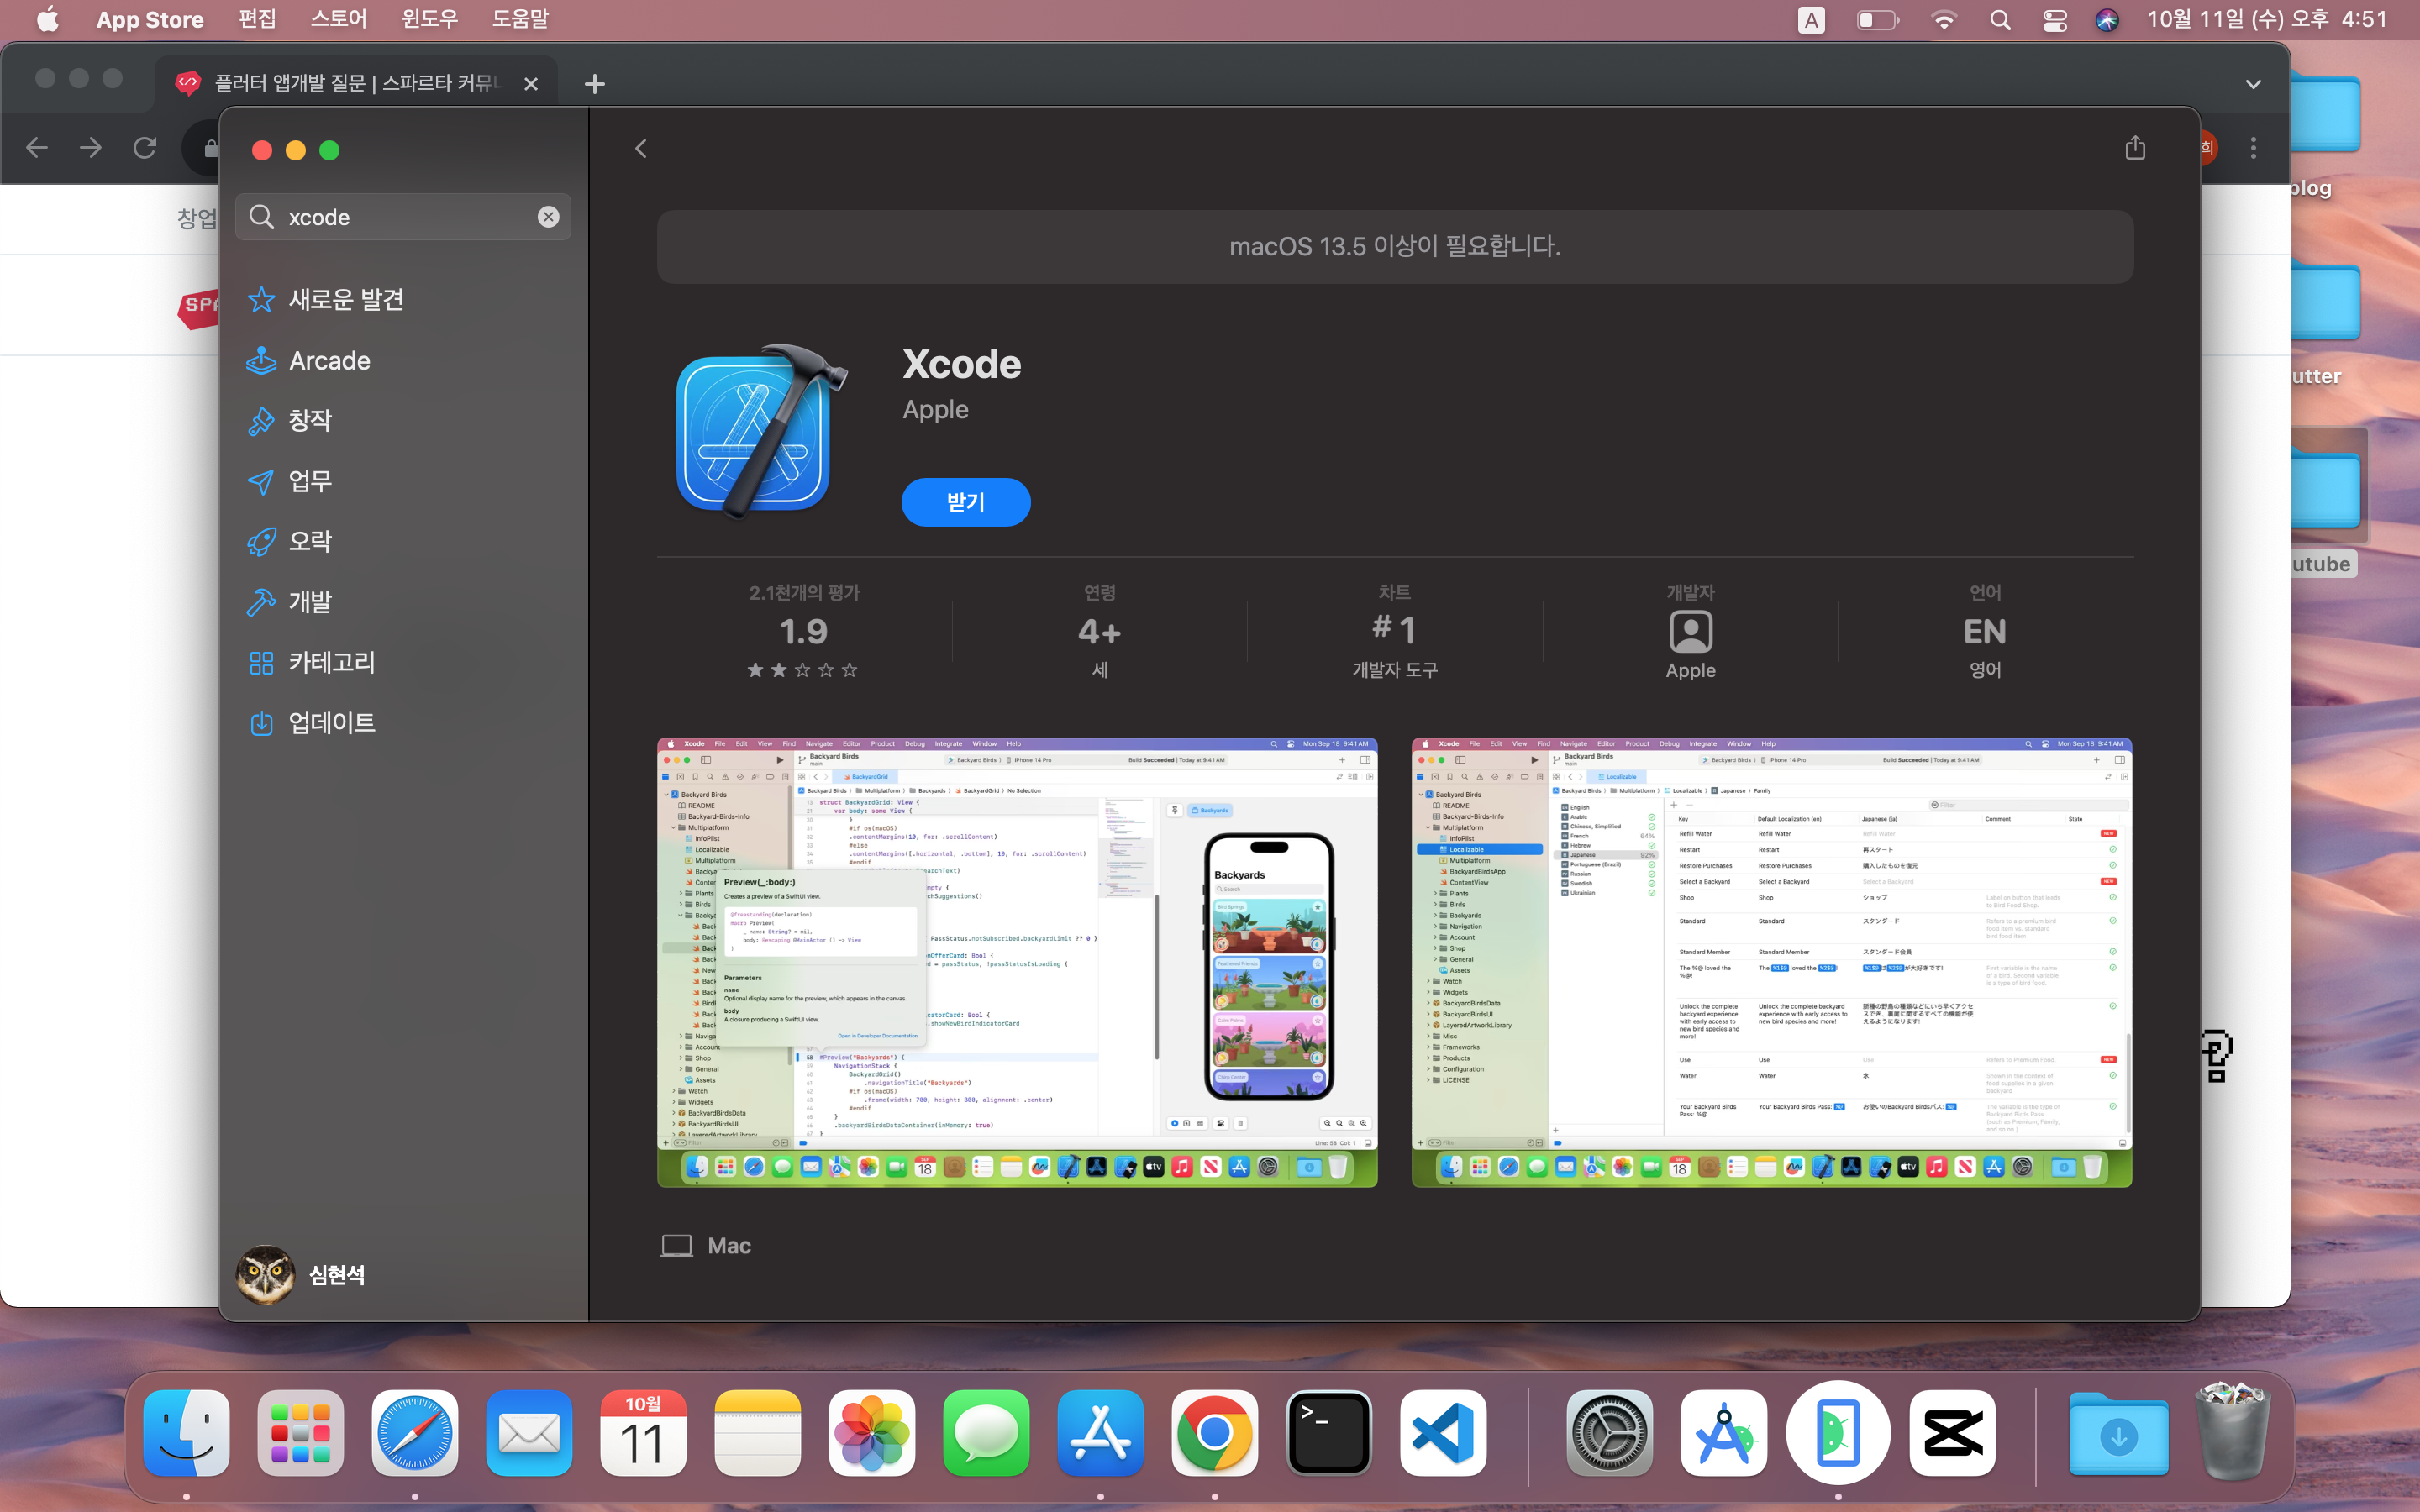Screen dimensions: 2420x1512
Task: Open Siri from the menu bar
Action: point(2107,20)
